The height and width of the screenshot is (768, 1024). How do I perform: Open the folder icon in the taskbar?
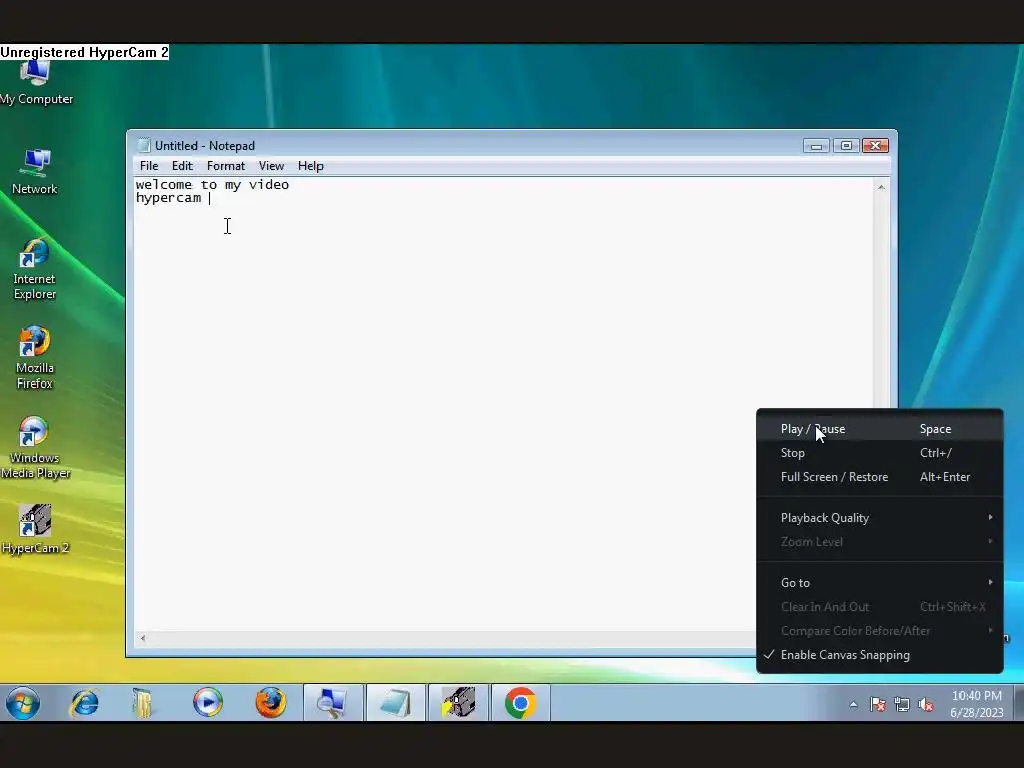142,703
